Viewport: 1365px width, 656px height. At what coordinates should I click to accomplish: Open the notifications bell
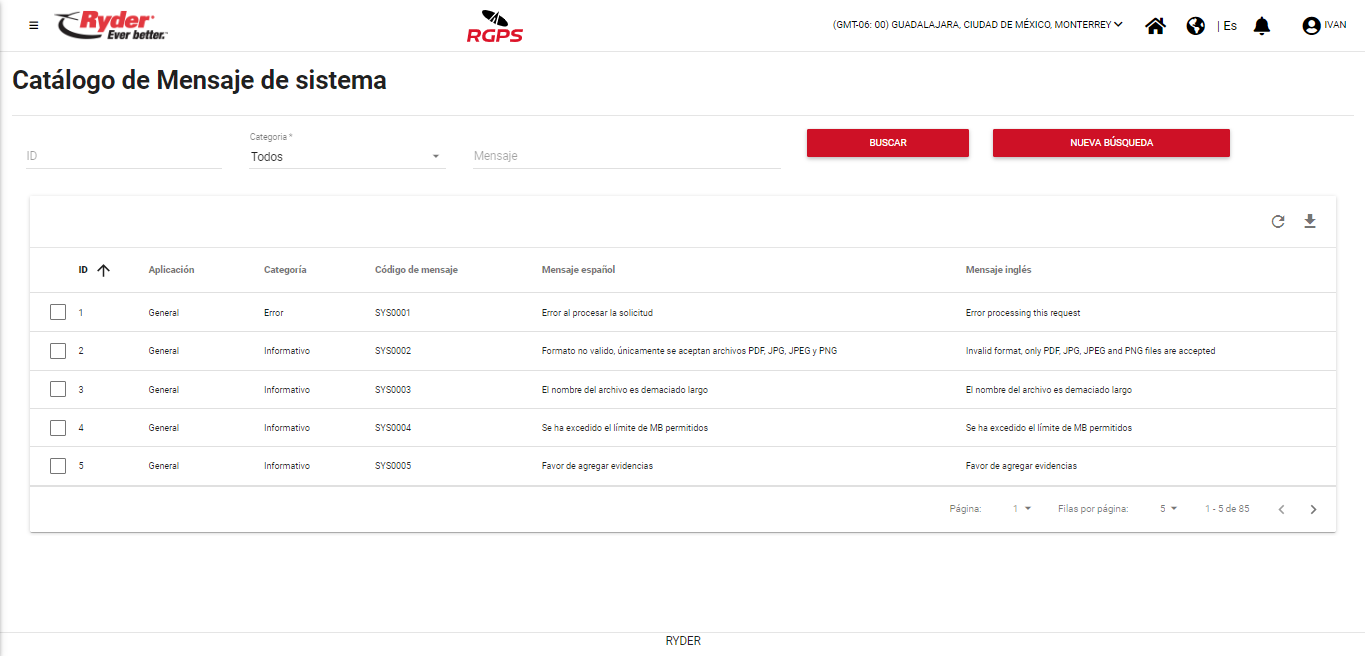(x=1262, y=26)
